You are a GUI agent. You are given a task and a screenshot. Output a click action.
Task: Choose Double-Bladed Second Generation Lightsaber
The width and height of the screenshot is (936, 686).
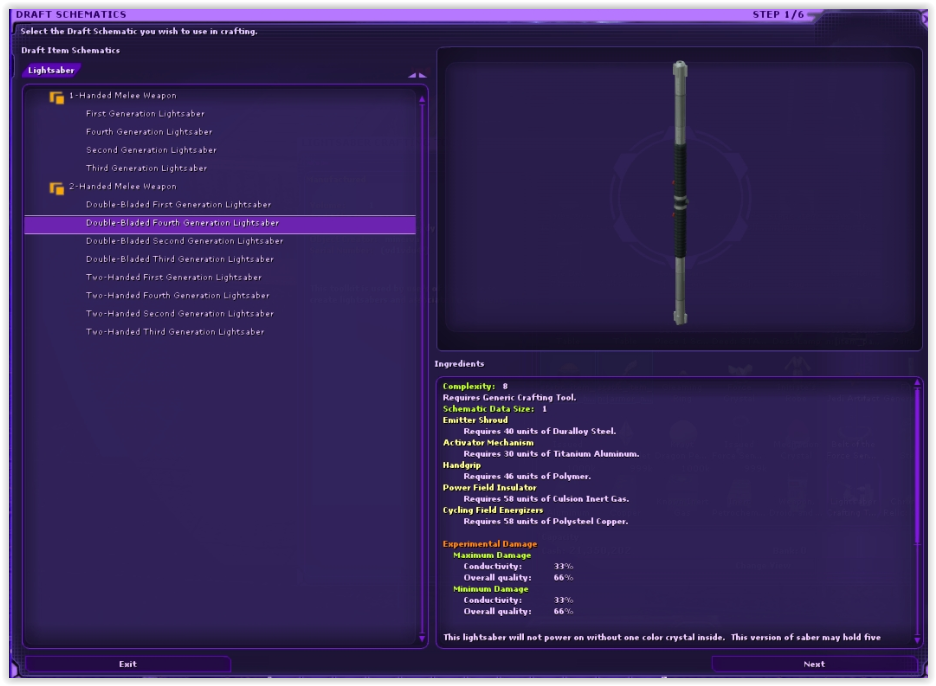pos(184,241)
